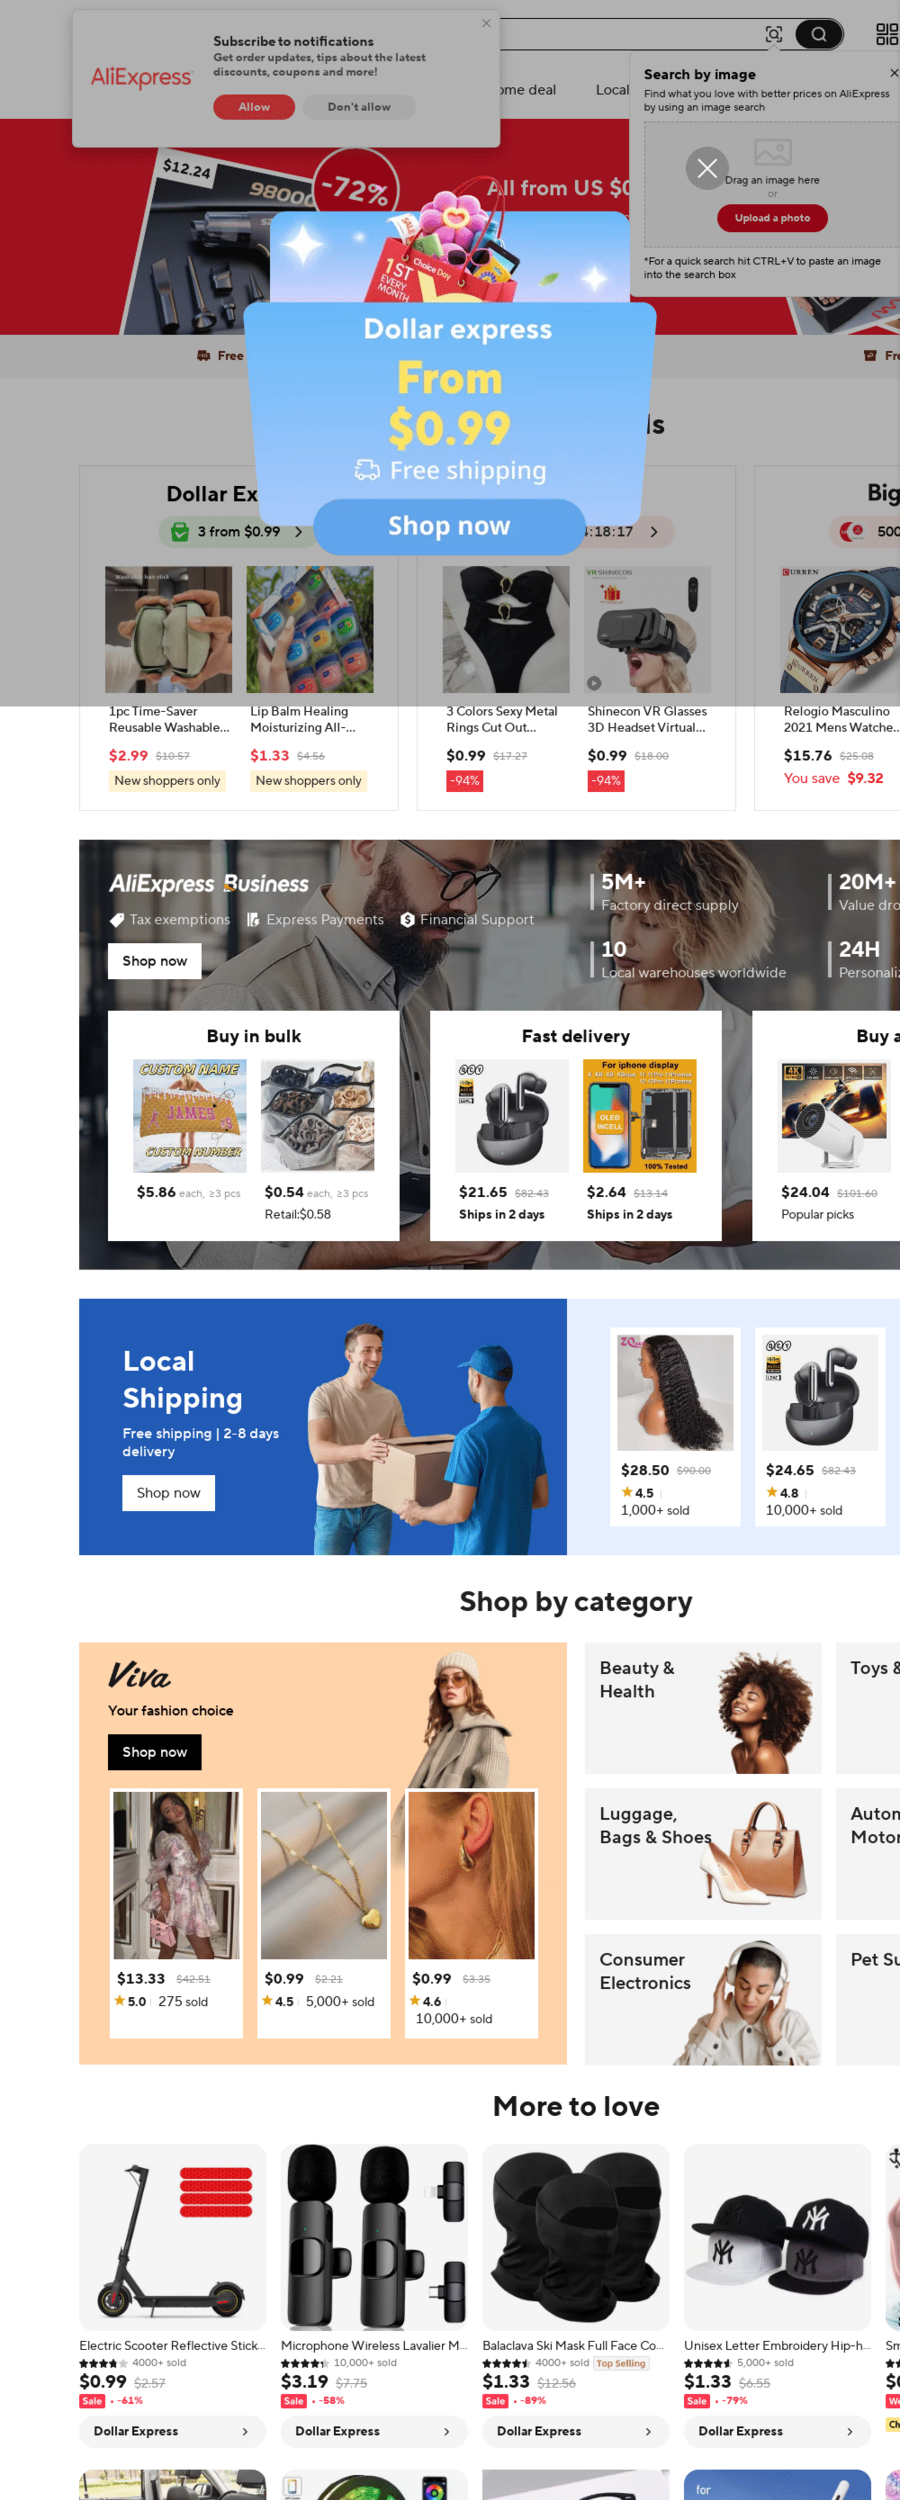
Task: Click the image placeholder icon in drop area
Action: [x=773, y=152]
